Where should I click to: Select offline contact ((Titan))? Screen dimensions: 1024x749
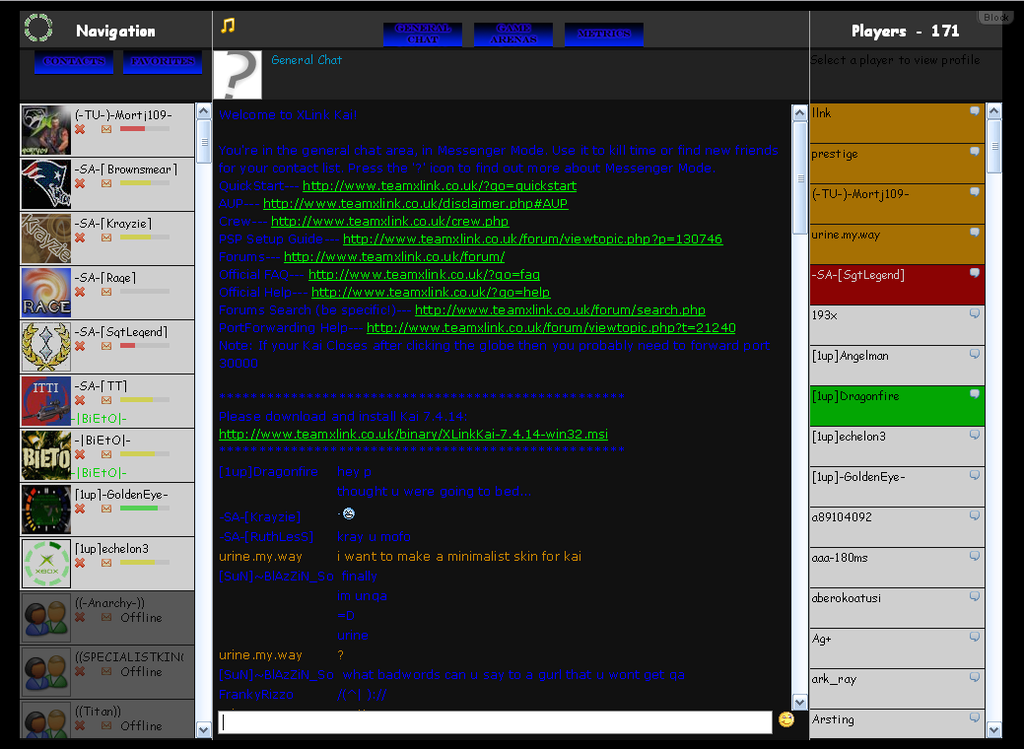(x=108, y=719)
